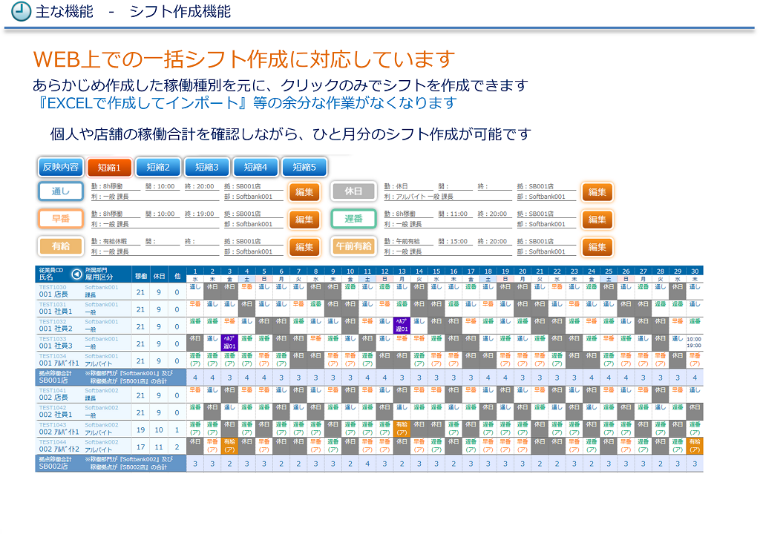Click the purple ヘルプ cell for 001 社員3
The height and width of the screenshot is (537, 760).
229,343
